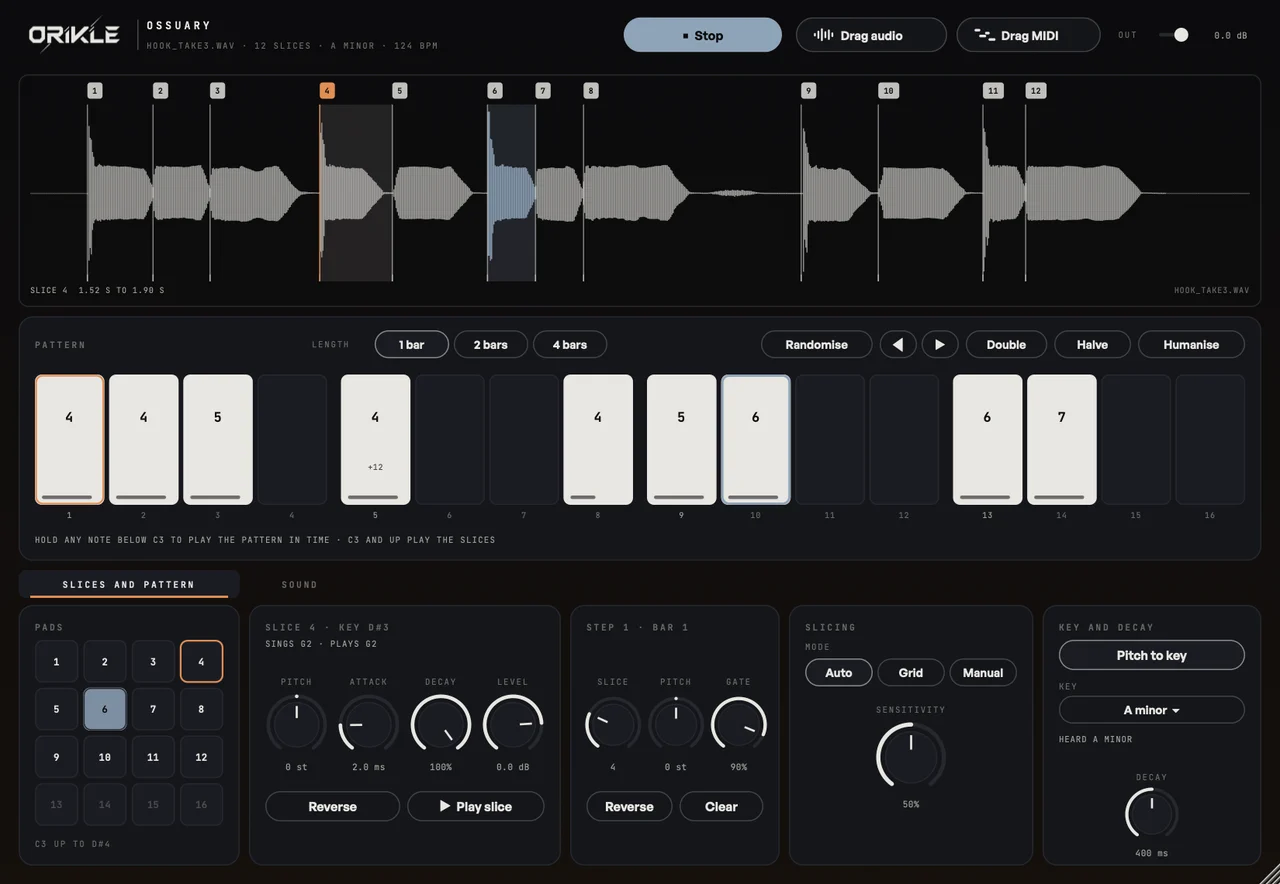The image size is (1280, 884).
Task: Halve the pattern
Action: pos(1092,344)
